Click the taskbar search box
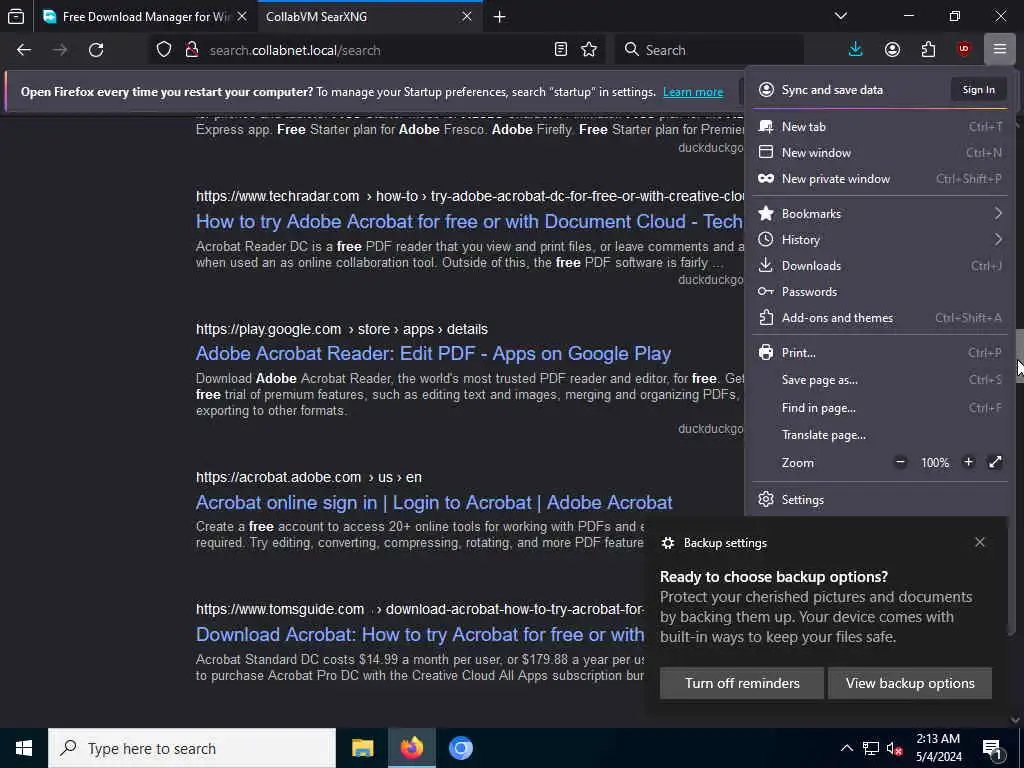 point(192,748)
